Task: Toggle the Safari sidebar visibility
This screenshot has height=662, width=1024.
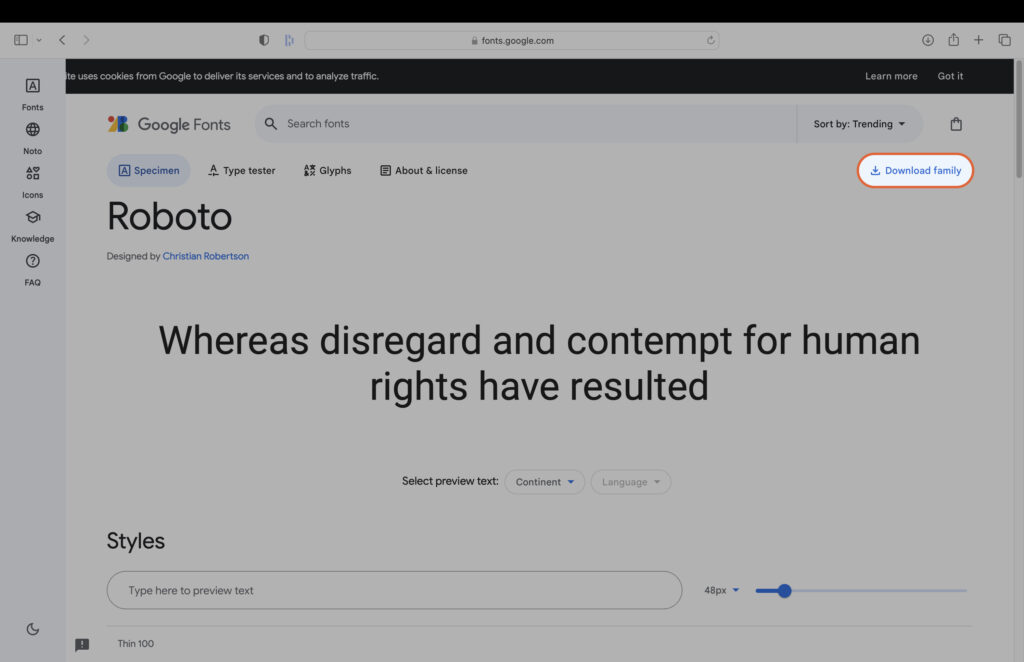Action: click(x=20, y=39)
